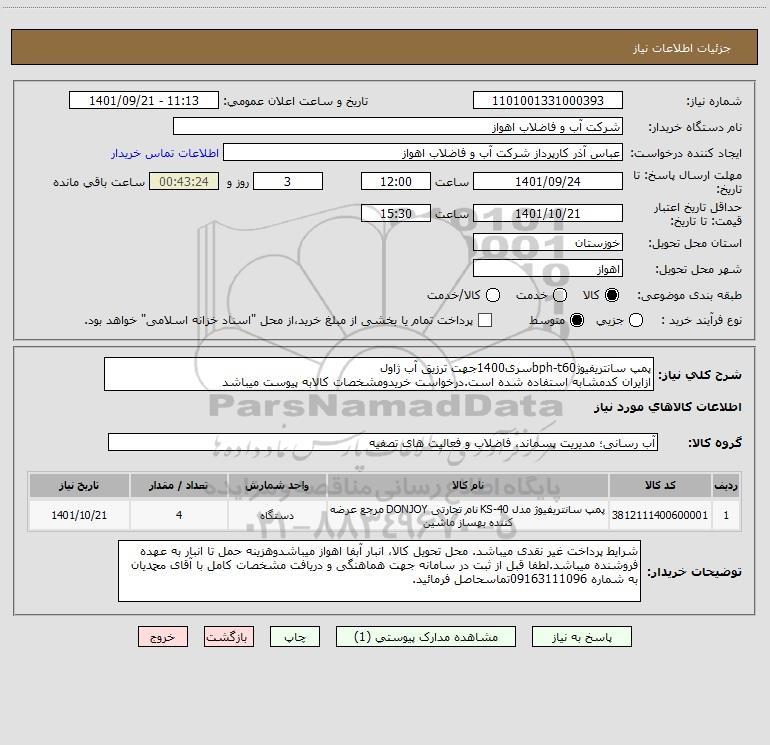Click the تعداد / مقدار column header
The height and width of the screenshot is (745, 770).
point(179,485)
